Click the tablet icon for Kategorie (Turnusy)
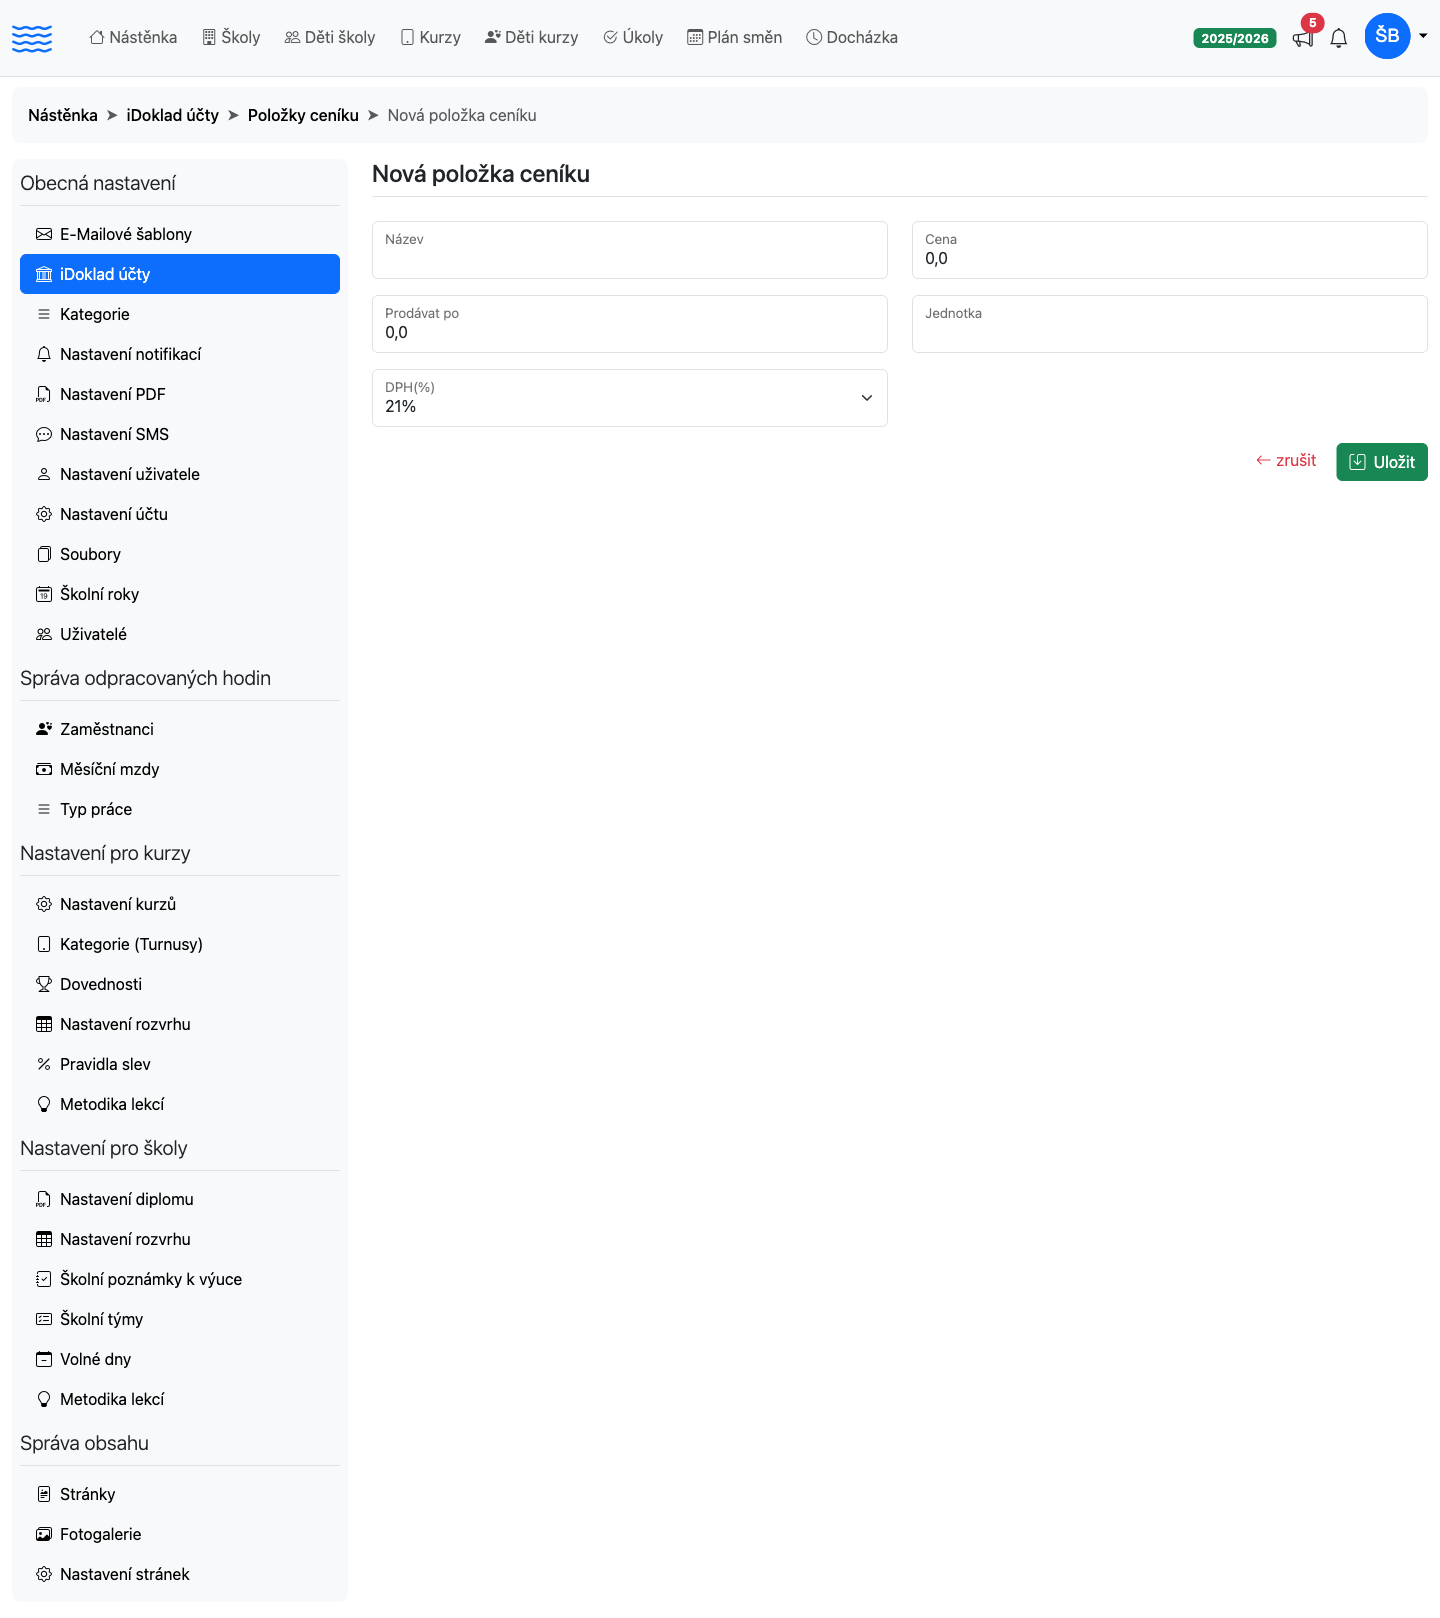This screenshot has width=1440, height=1618. tap(44, 944)
